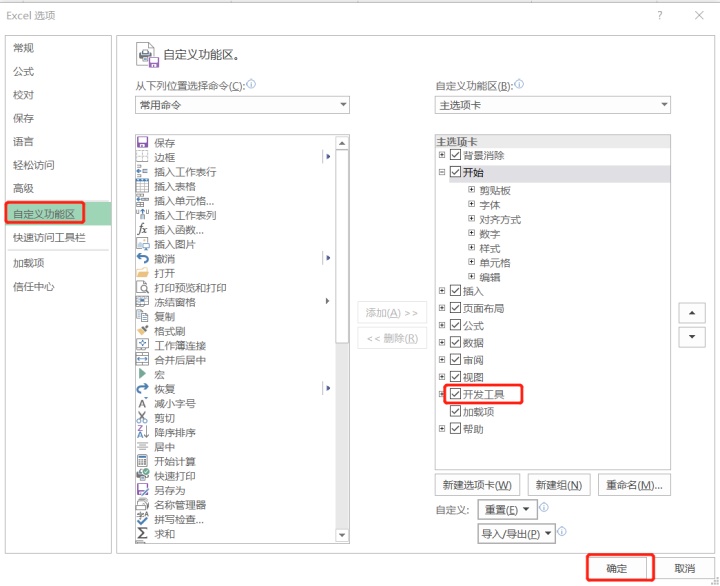Click the 新建组 button
720x586 pixels.
559,485
